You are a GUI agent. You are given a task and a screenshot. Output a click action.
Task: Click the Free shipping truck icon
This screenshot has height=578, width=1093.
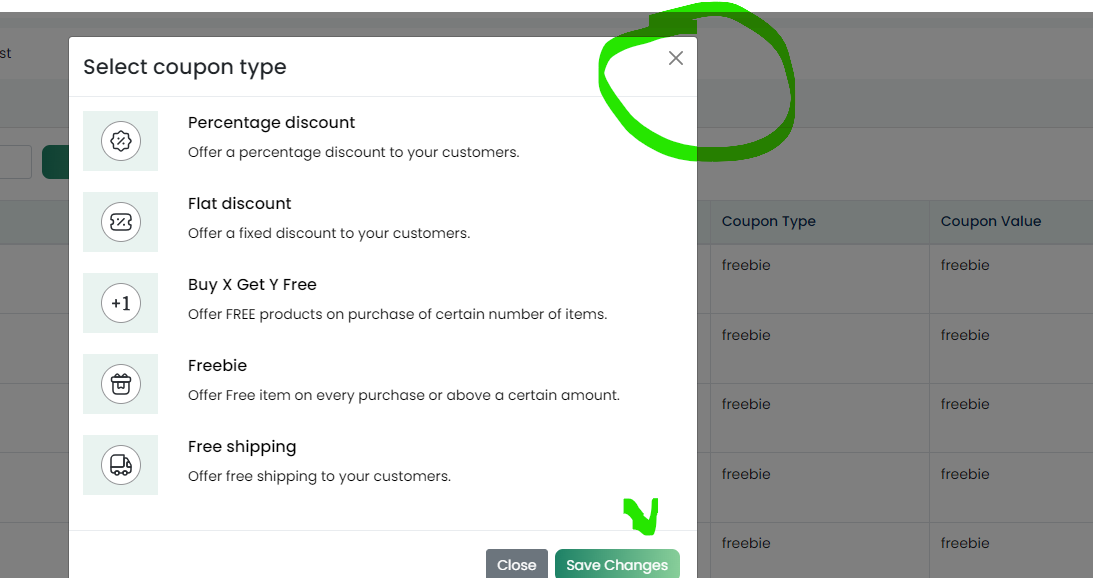point(121,464)
